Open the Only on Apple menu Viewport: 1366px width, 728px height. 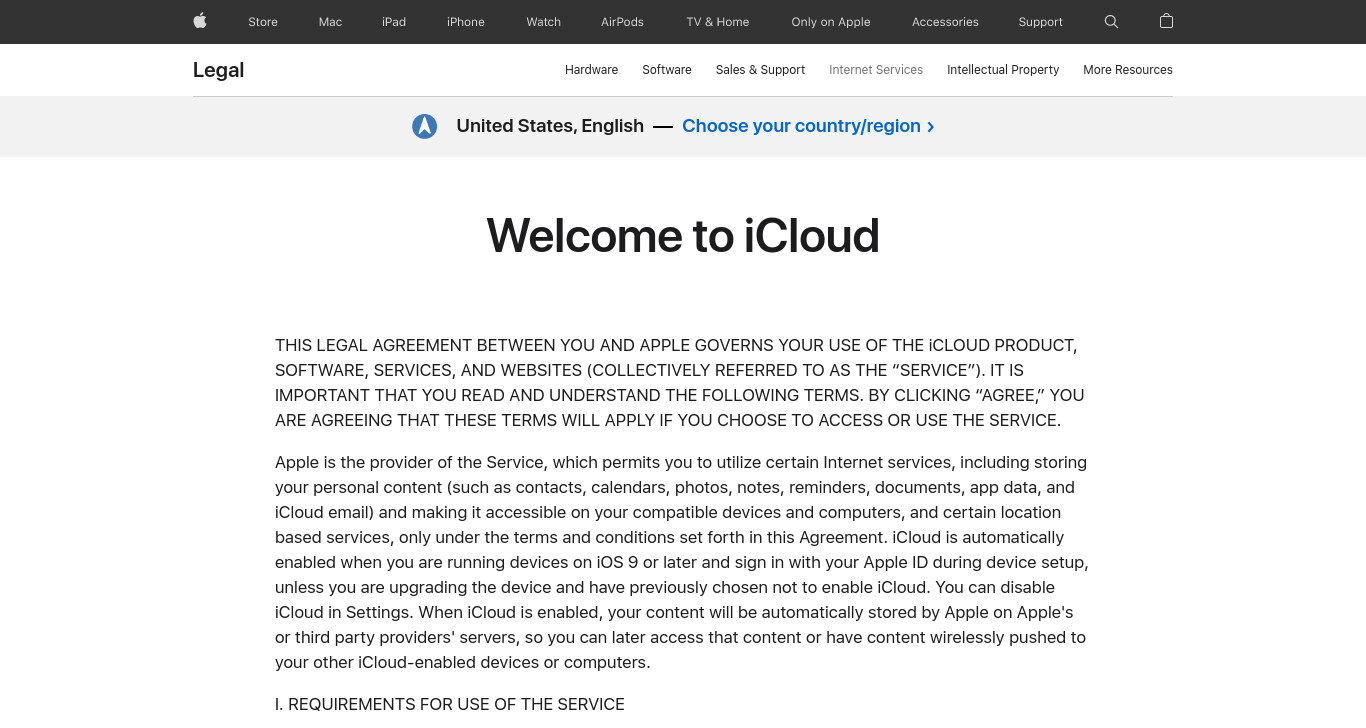(x=831, y=22)
